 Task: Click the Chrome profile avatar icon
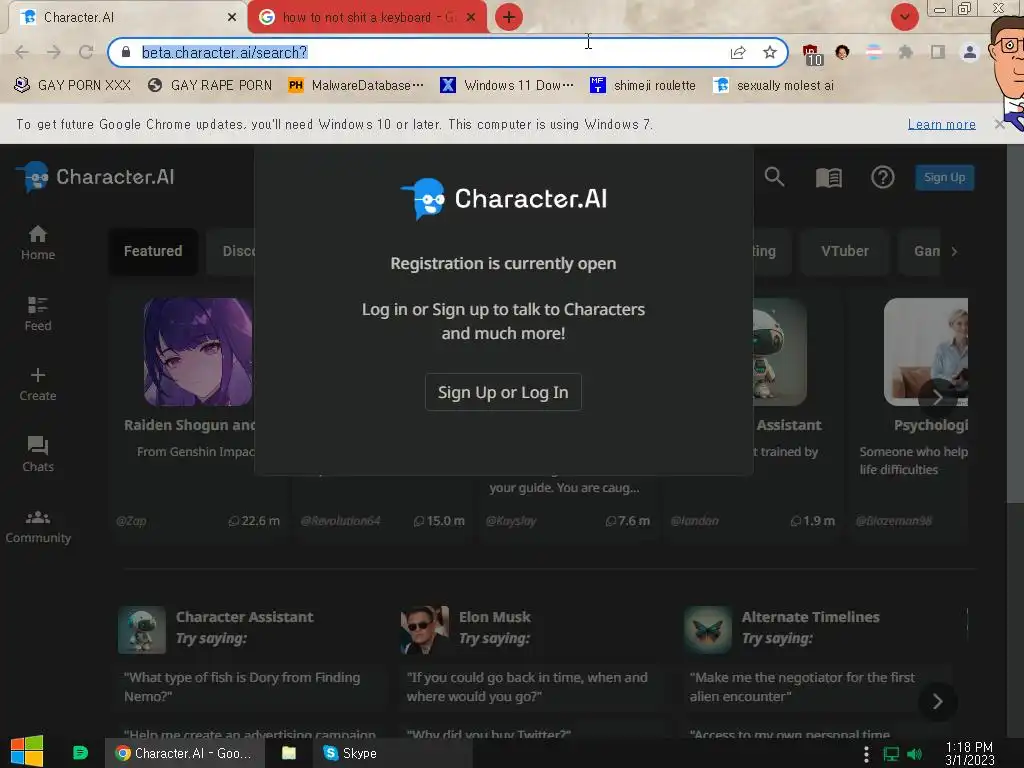(970, 52)
